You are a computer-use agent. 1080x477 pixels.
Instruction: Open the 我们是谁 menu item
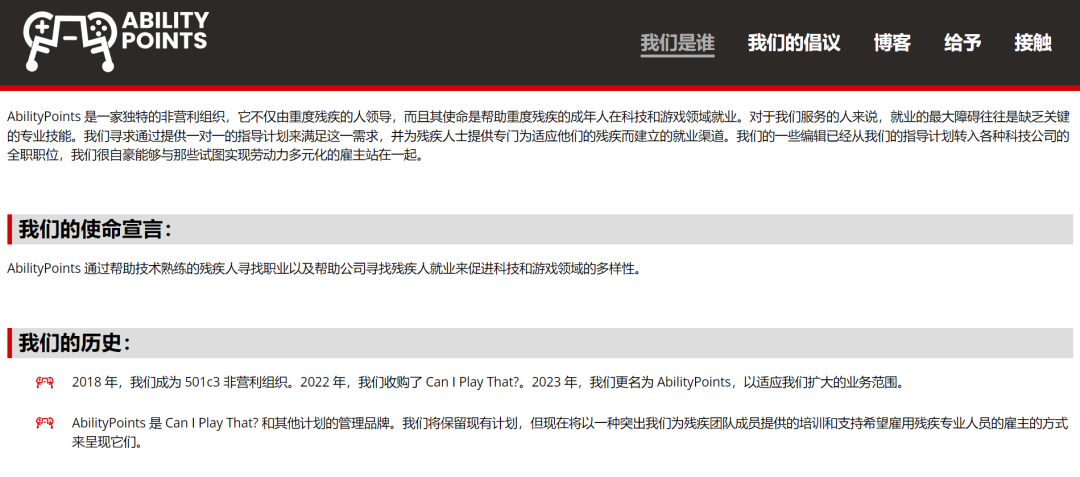pos(677,43)
